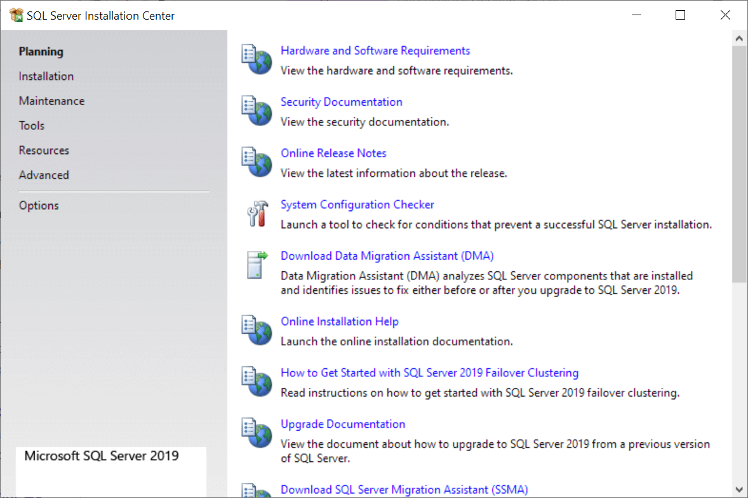Click the Hardware and Software Requirements document icon
The width and height of the screenshot is (750, 499).
[x=257, y=59]
